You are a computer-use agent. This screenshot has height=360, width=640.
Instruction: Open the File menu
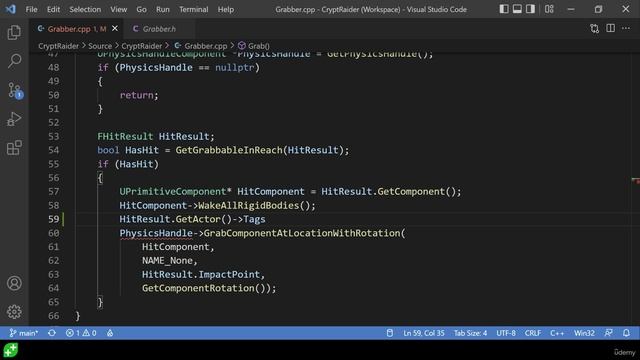31,9
